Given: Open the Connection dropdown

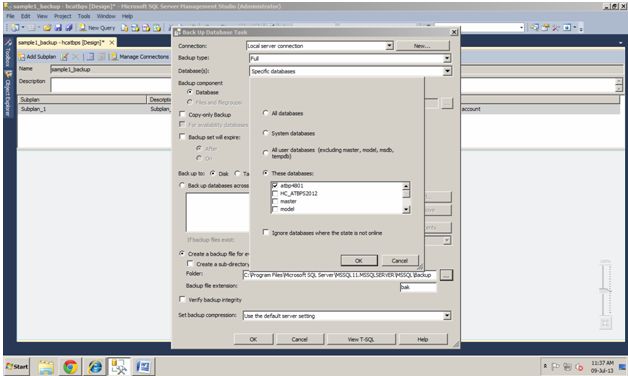Looking at the screenshot, I should [389, 46].
